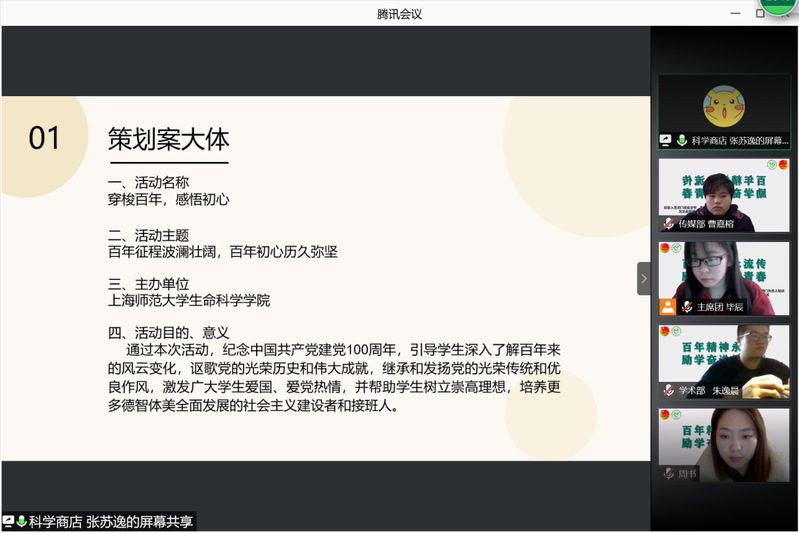The width and height of the screenshot is (799, 533).
Task: Click the name label 主席团 毕辰
Action: pyautogui.click(x=720, y=307)
